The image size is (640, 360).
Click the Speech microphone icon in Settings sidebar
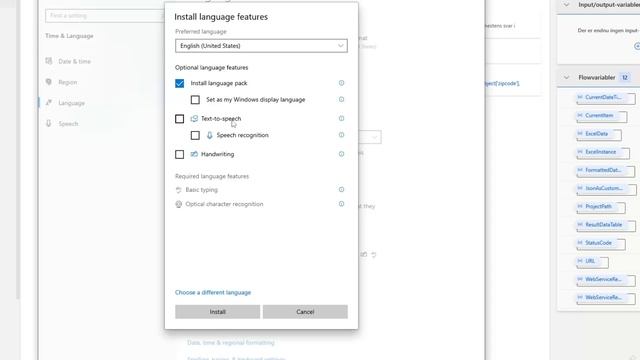point(49,123)
